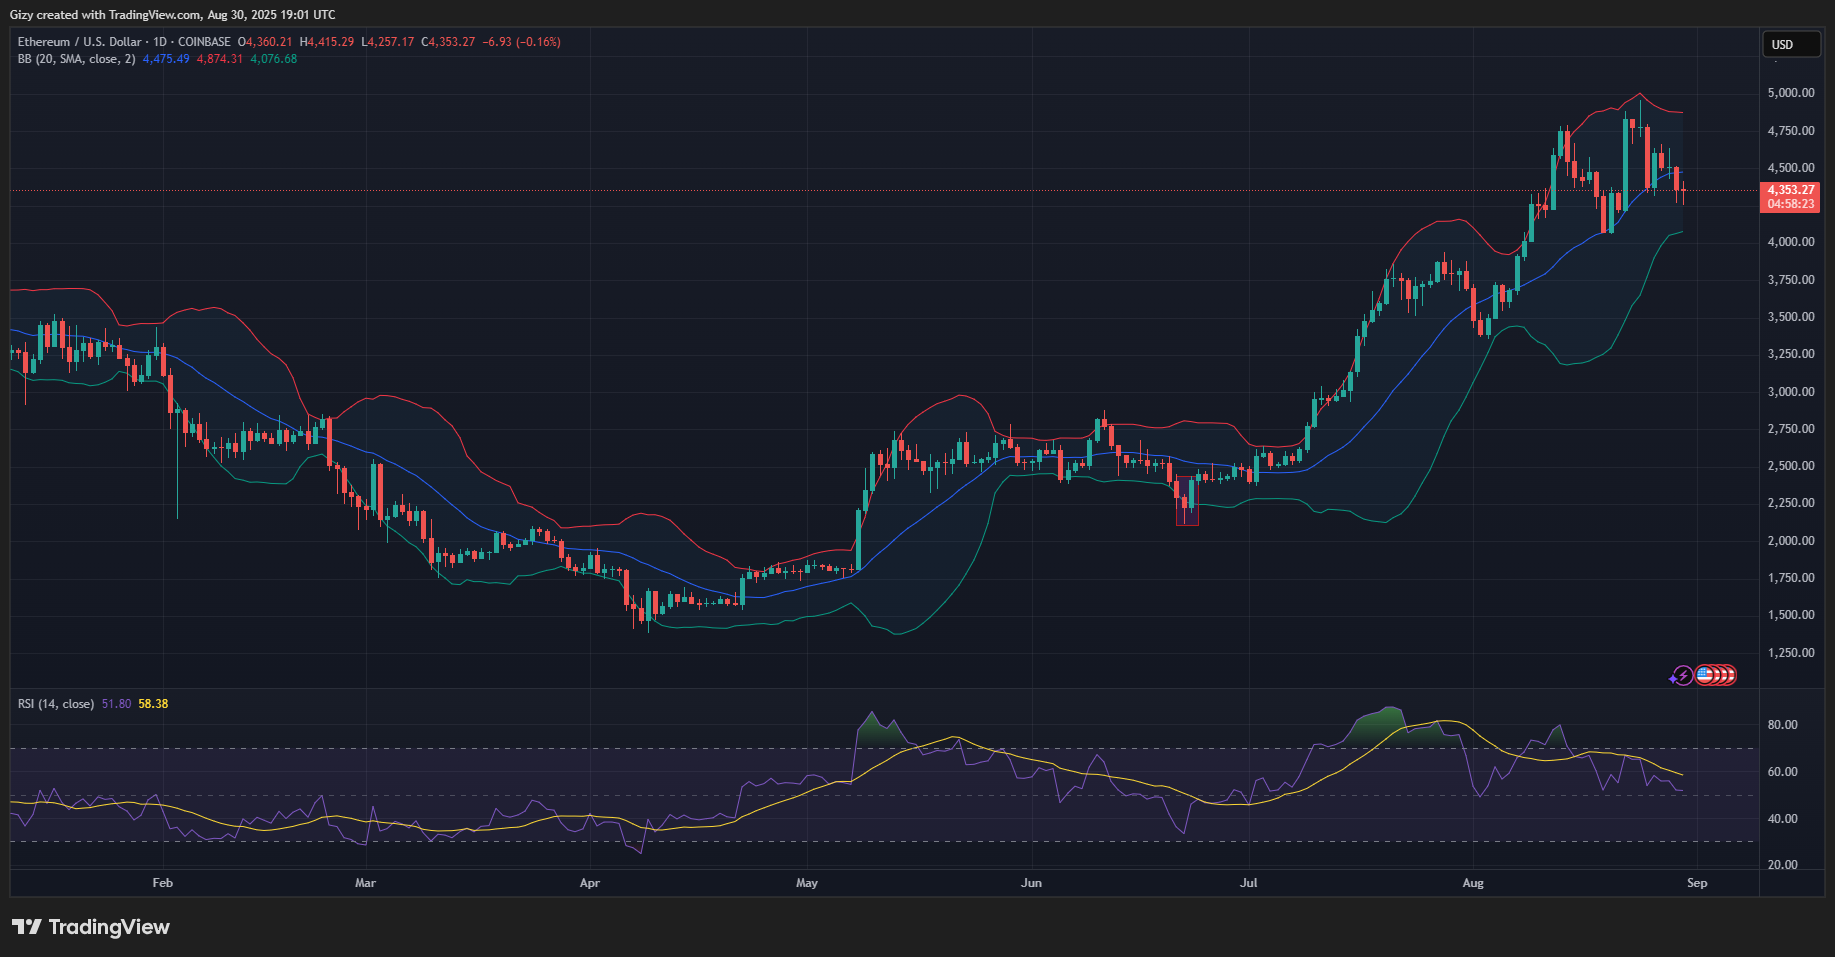
Task: Click the TradingView logo at the bottom left
Action: tap(91, 927)
